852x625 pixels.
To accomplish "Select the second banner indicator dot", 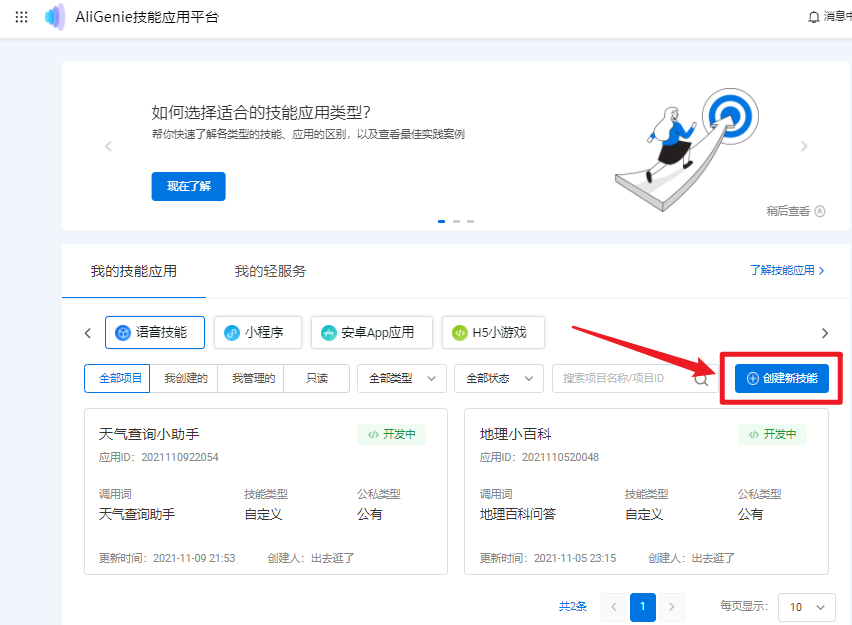I will click(x=456, y=221).
